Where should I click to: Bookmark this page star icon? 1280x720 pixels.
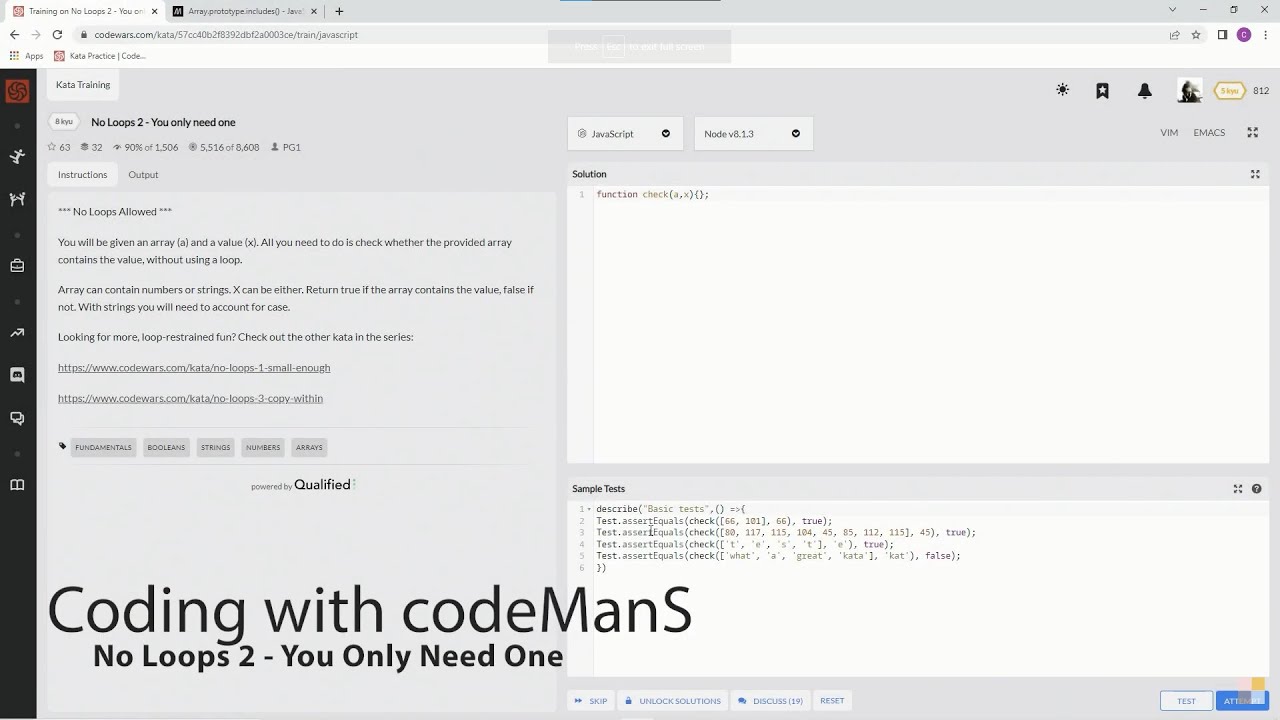point(1195,34)
